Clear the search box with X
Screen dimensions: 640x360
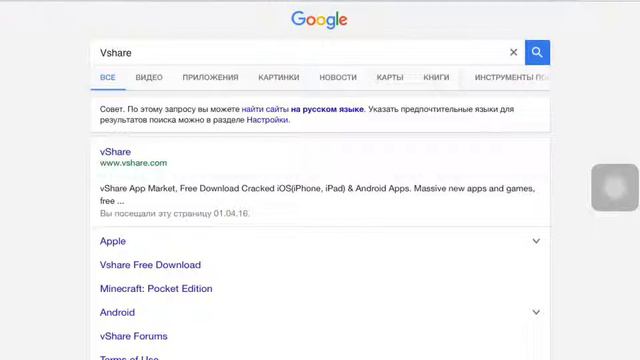(513, 52)
